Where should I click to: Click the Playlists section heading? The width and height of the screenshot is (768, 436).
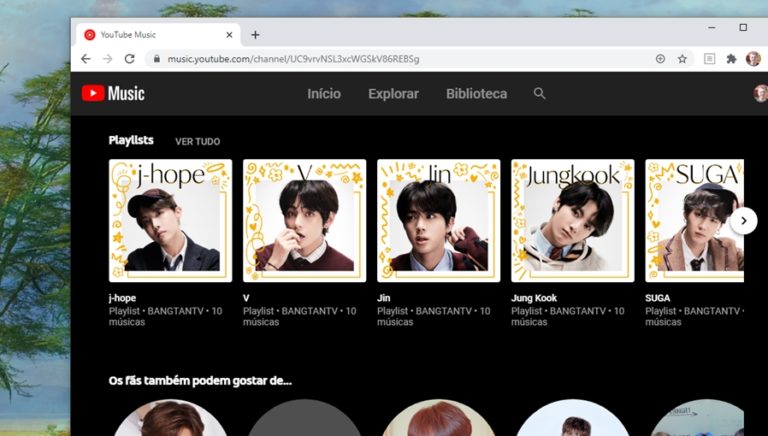[x=131, y=140]
